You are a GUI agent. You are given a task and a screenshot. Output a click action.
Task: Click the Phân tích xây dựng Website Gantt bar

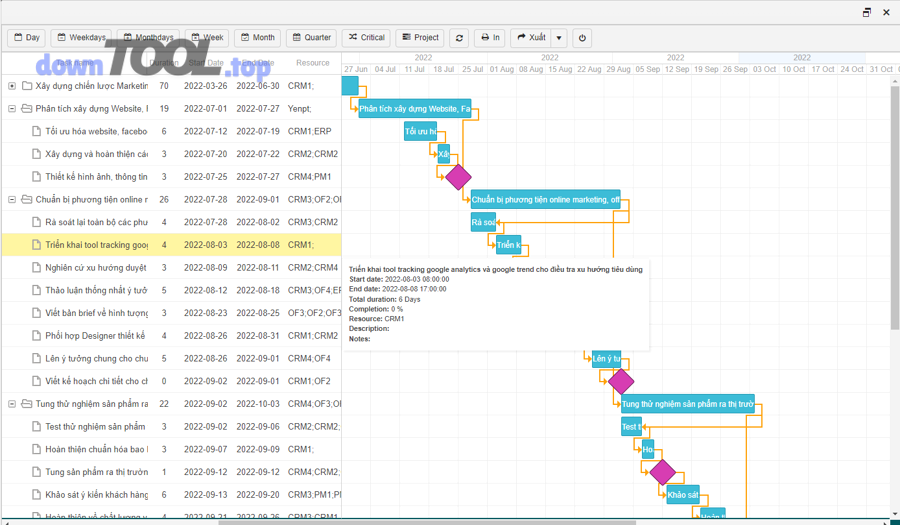point(414,109)
